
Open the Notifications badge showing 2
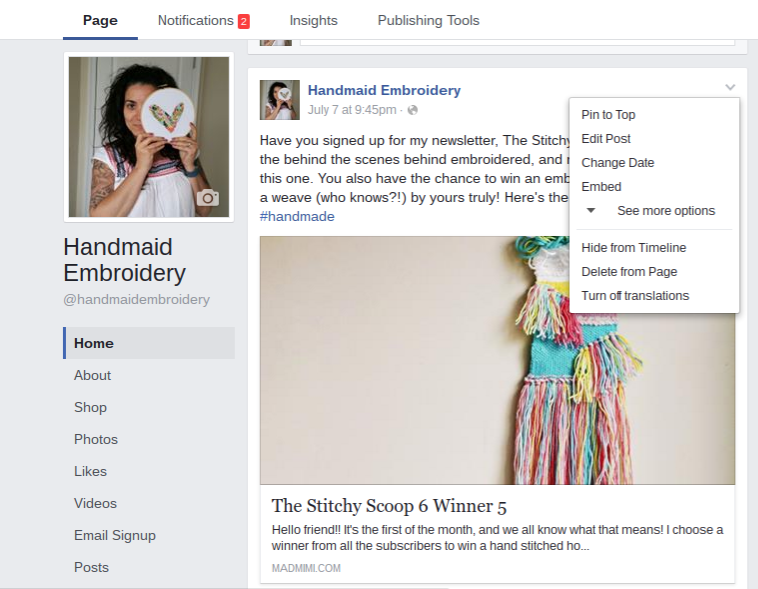(x=244, y=21)
